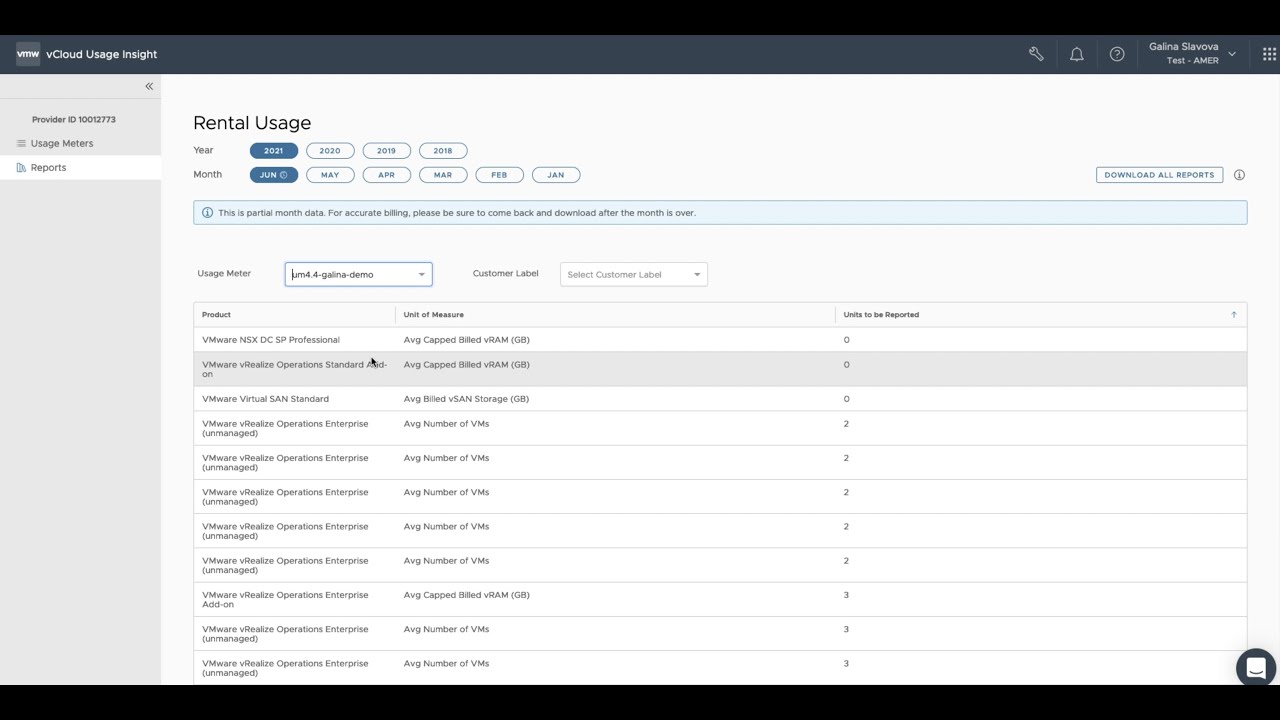Open the wrench tools icon
The image size is (1280, 720).
pos(1036,54)
